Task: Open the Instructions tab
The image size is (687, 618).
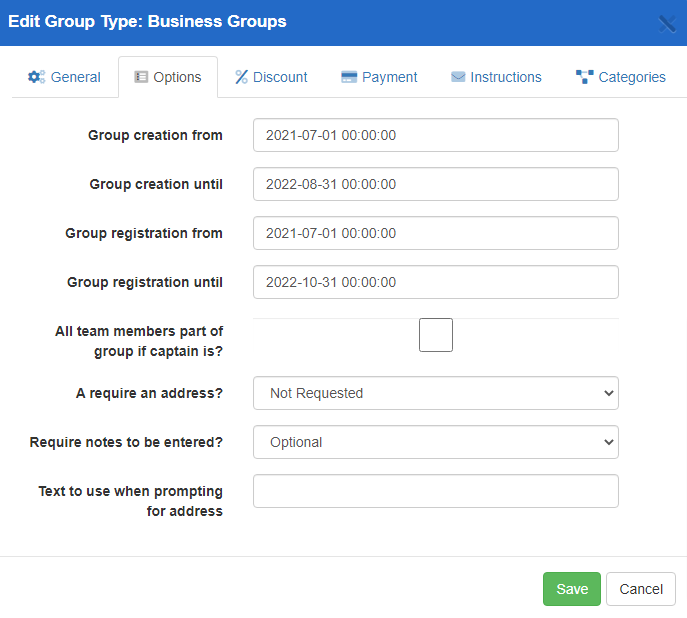Action: click(505, 77)
